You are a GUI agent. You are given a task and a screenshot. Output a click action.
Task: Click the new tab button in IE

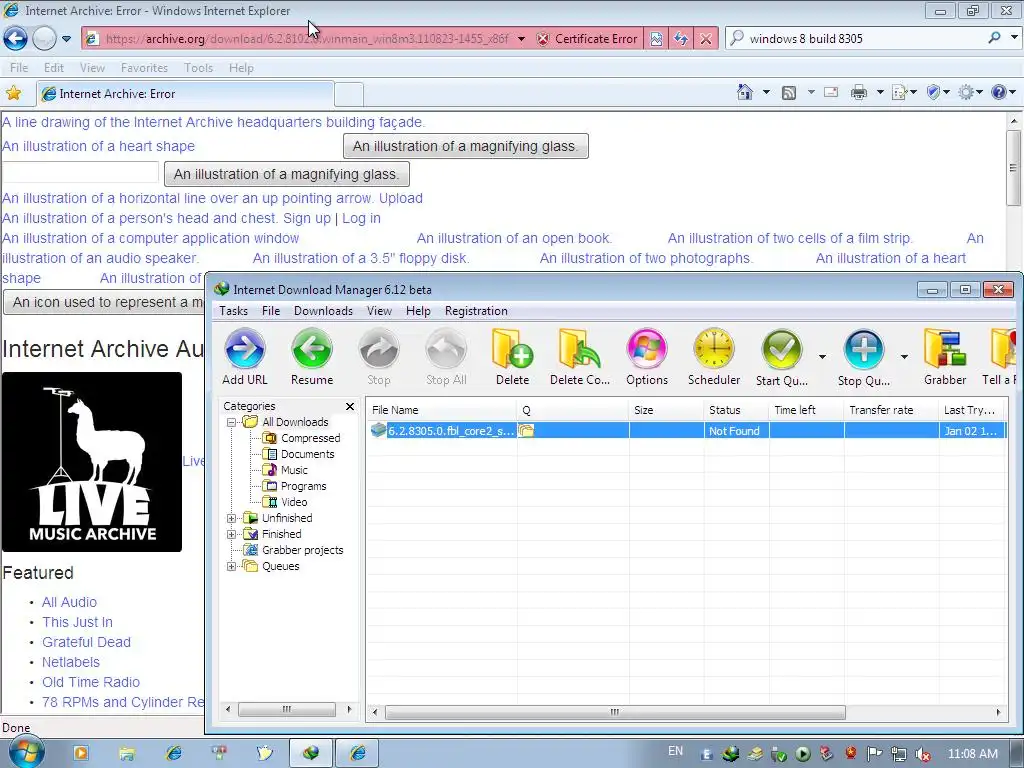click(349, 95)
